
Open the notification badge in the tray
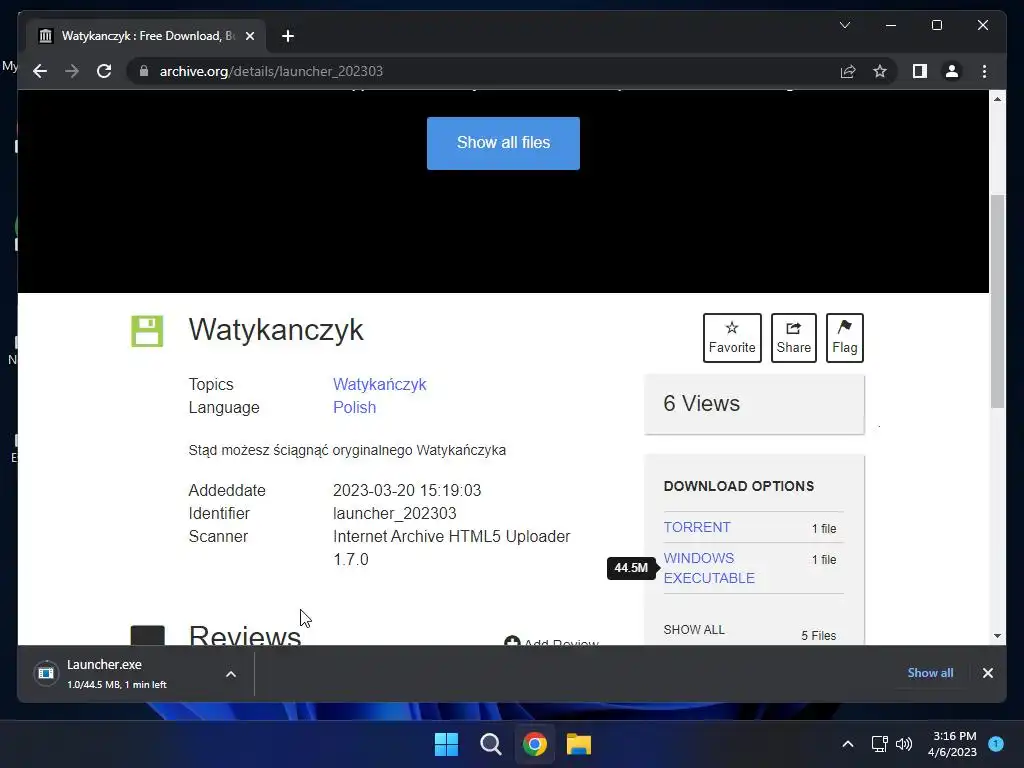(996, 744)
